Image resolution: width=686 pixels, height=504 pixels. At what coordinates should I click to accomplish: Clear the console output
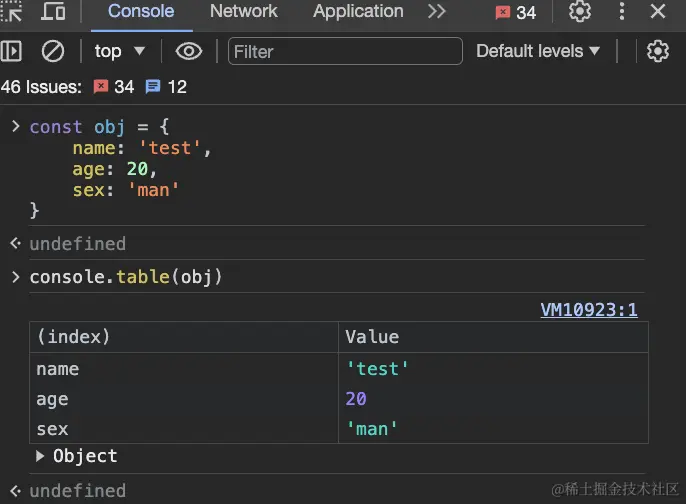(x=52, y=51)
